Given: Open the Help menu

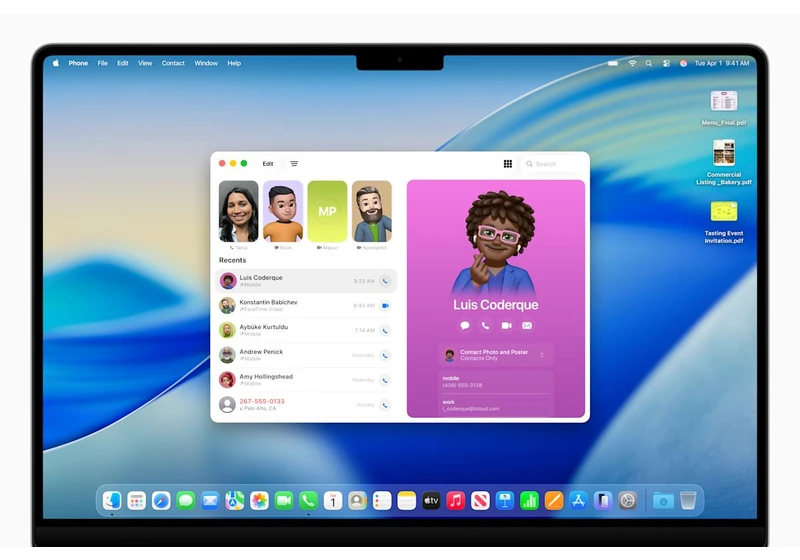Looking at the screenshot, I should (234, 63).
